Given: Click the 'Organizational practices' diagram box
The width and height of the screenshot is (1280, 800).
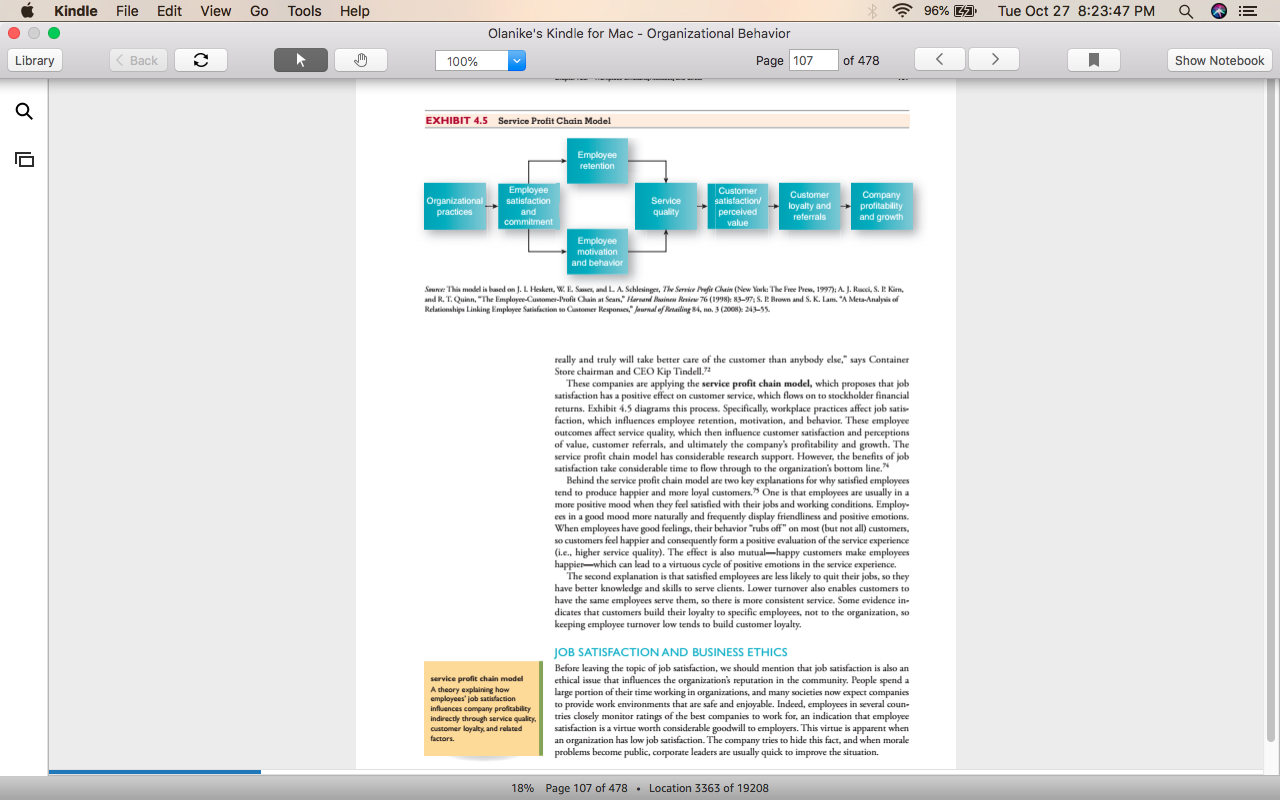Looking at the screenshot, I should pyautogui.click(x=455, y=206).
